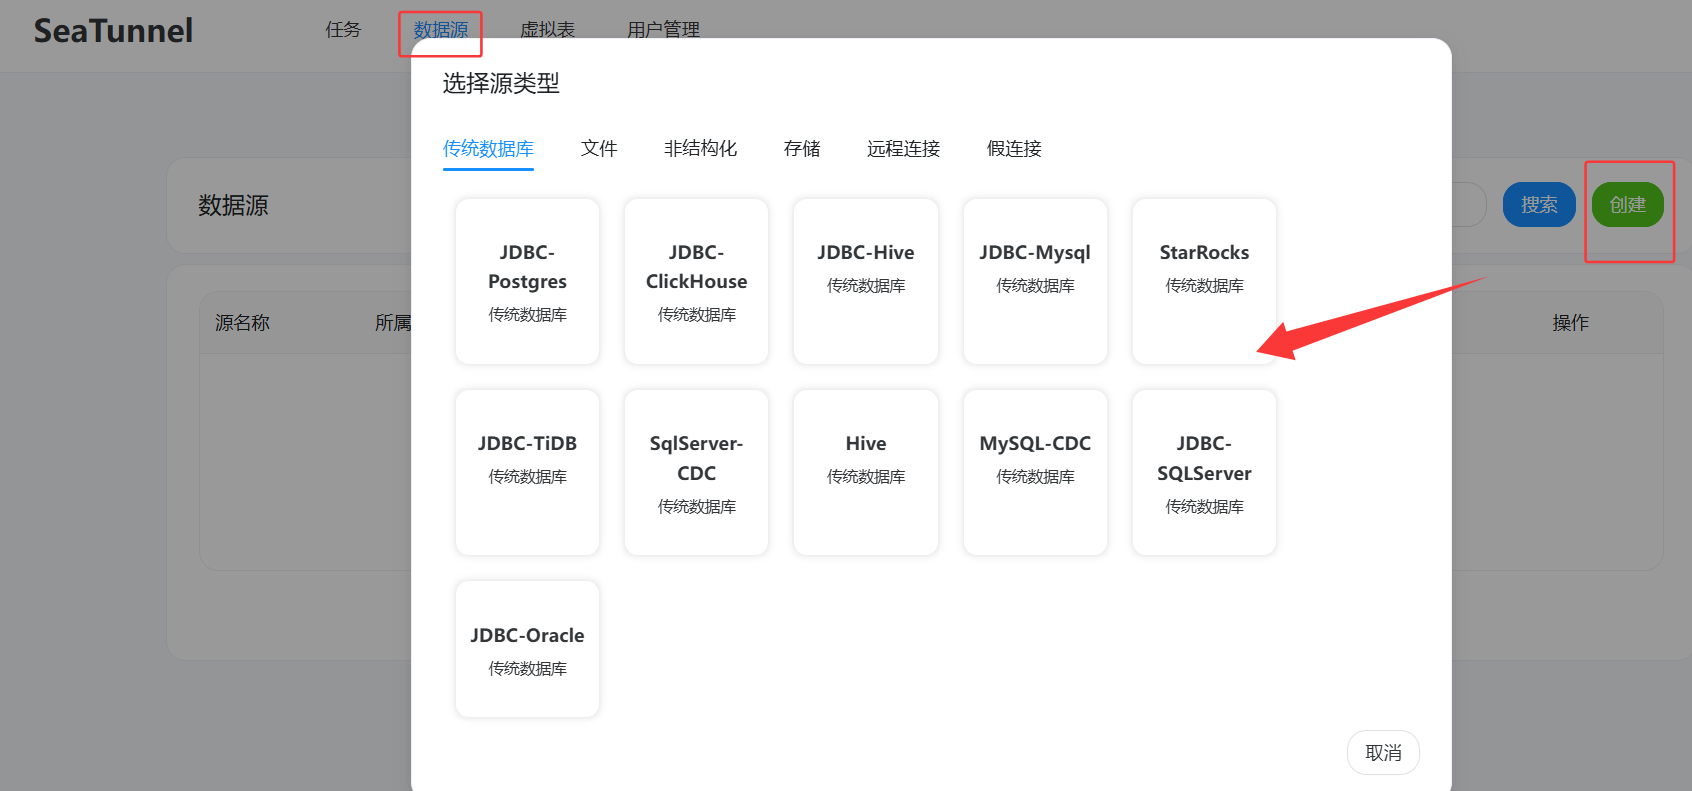Click the 传统数据库 tab
Viewport: 1692px width, 791px height.
coord(488,149)
